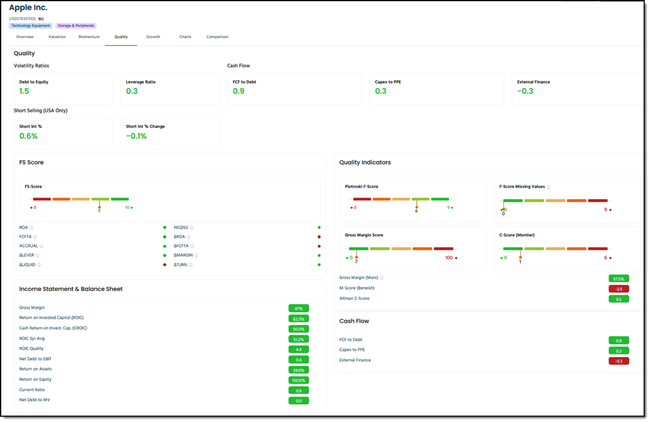This screenshot has height=422, width=650.
Task: Open the info icon next to ΔFCFTA
Action: [192, 246]
